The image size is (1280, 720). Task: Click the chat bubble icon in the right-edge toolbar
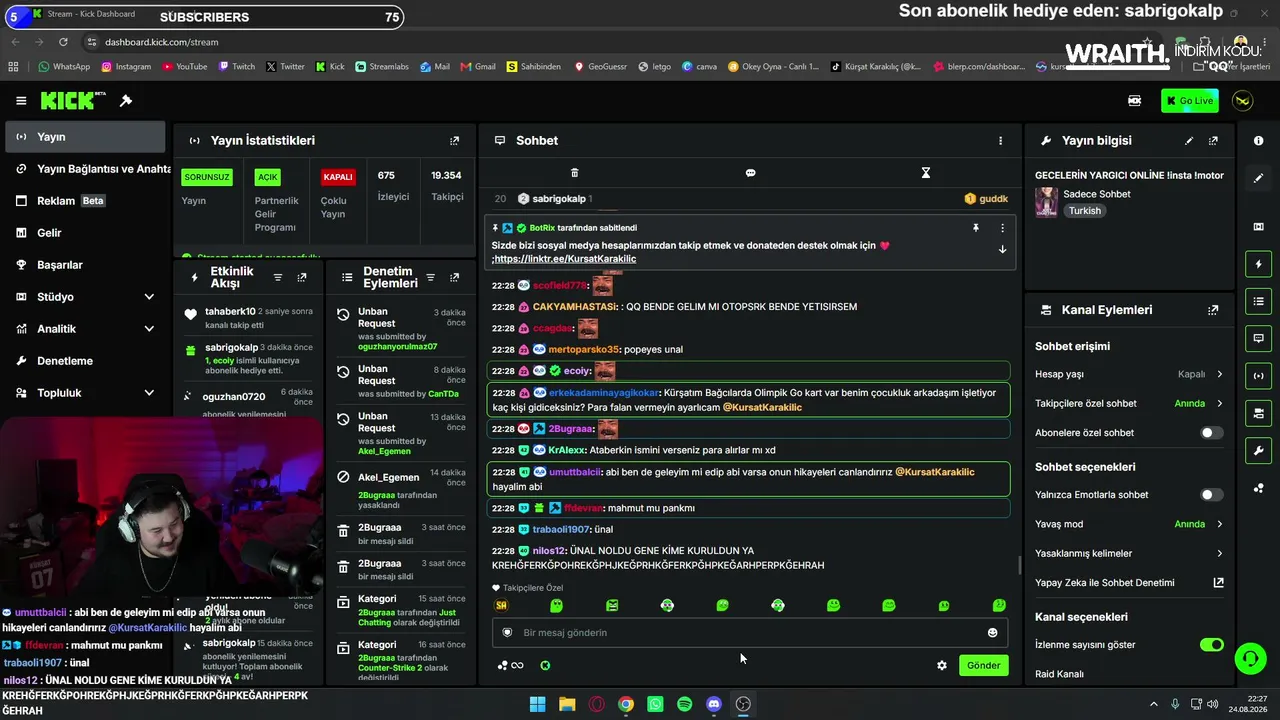pyautogui.click(x=1258, y=338)
